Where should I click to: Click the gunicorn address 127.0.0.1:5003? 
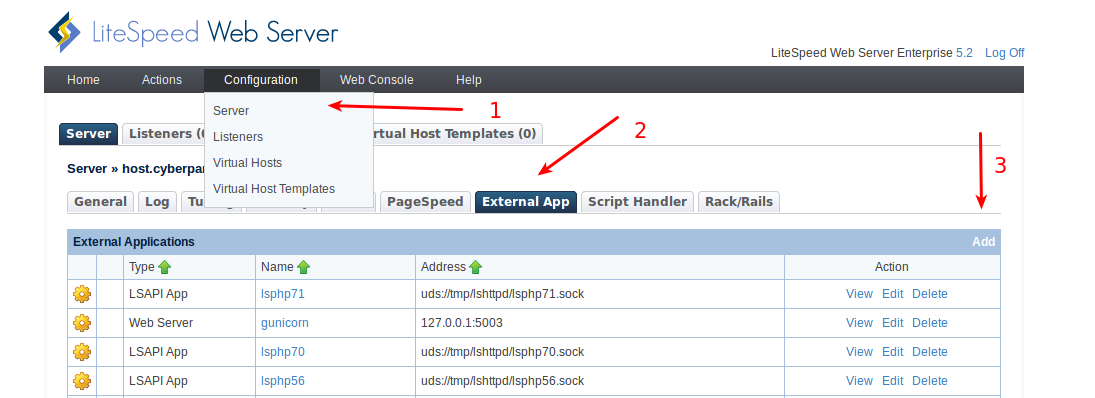[462, 323]
